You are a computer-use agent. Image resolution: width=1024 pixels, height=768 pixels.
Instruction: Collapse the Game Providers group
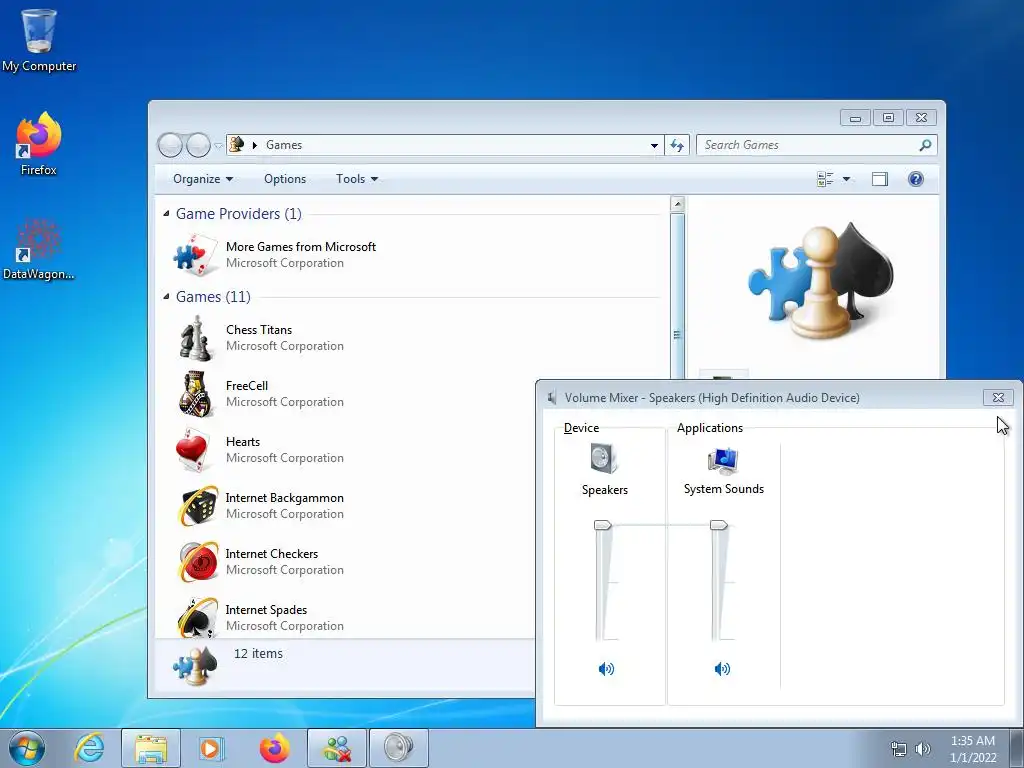pyautogui.click(x=166, y=214)
